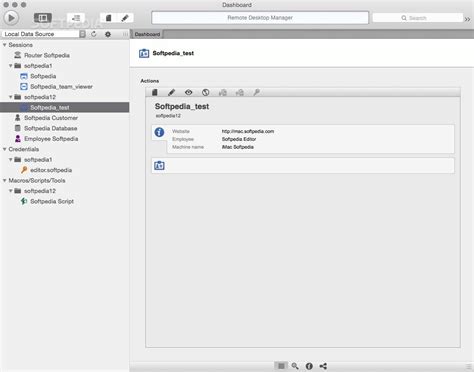Click the blocked circle icon in Actions bar
The height and width of the screenshot is (372, 474).
(x=206, y=93)
